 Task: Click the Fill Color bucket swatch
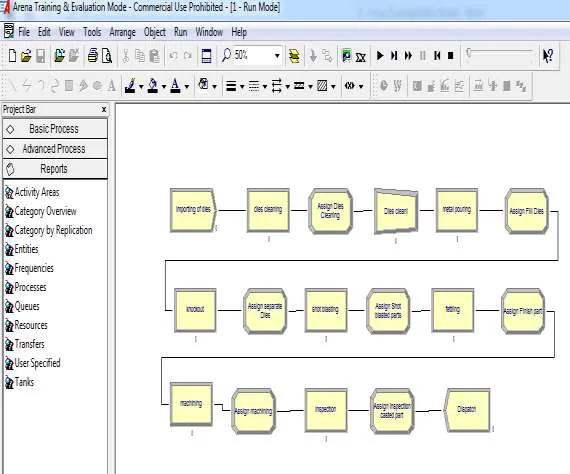click(x=153, y=86)
